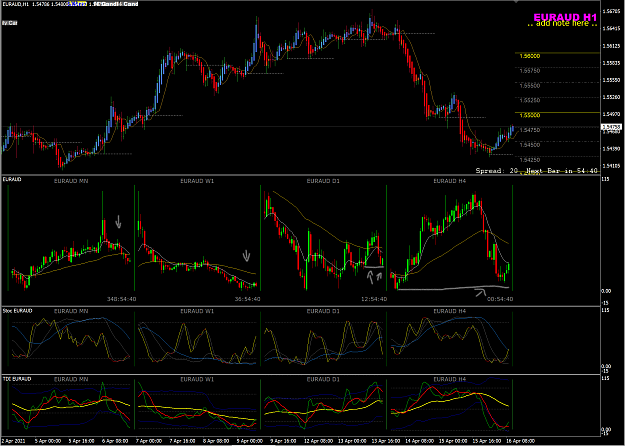Image resolution: width=625 pixels, height=446 pixels.
Task: Click the EURAUD H4 label above mini price chart
Action: click(x=450, y=181)
